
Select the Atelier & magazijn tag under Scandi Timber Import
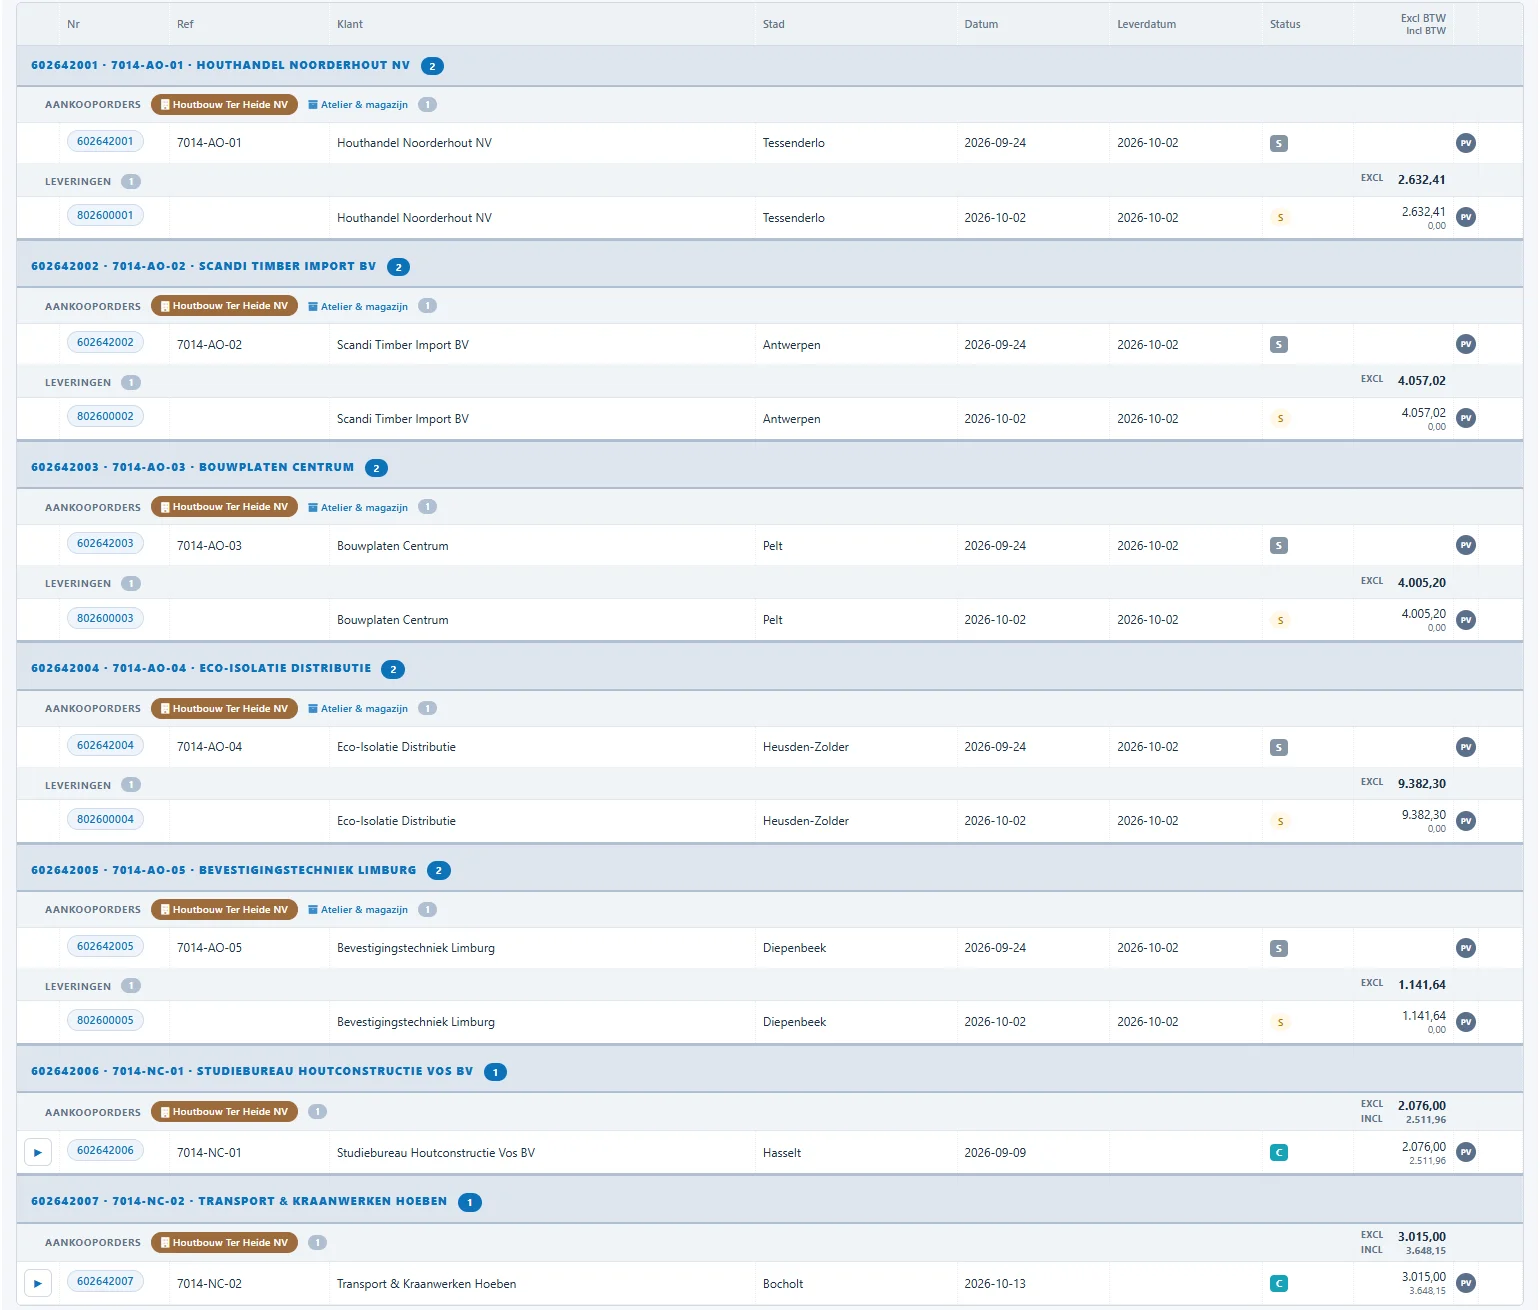pyautogui.click(x=358, y=307)
